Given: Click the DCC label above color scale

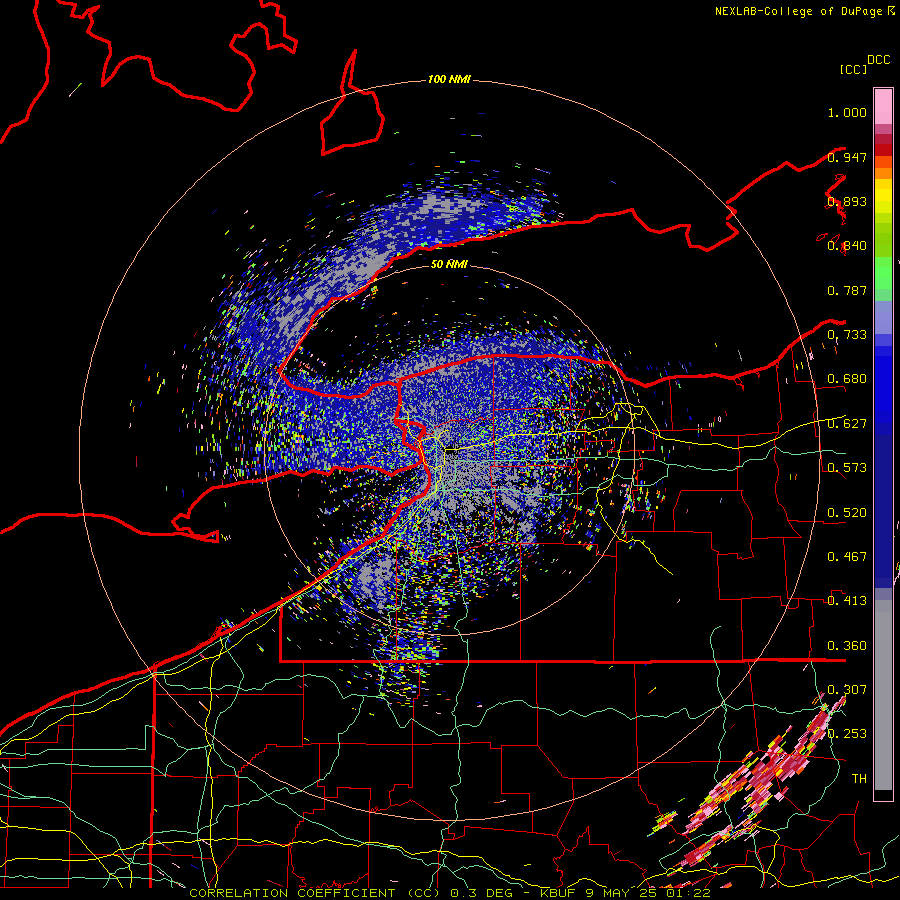Looking at the screenshot, I should 879,60.
